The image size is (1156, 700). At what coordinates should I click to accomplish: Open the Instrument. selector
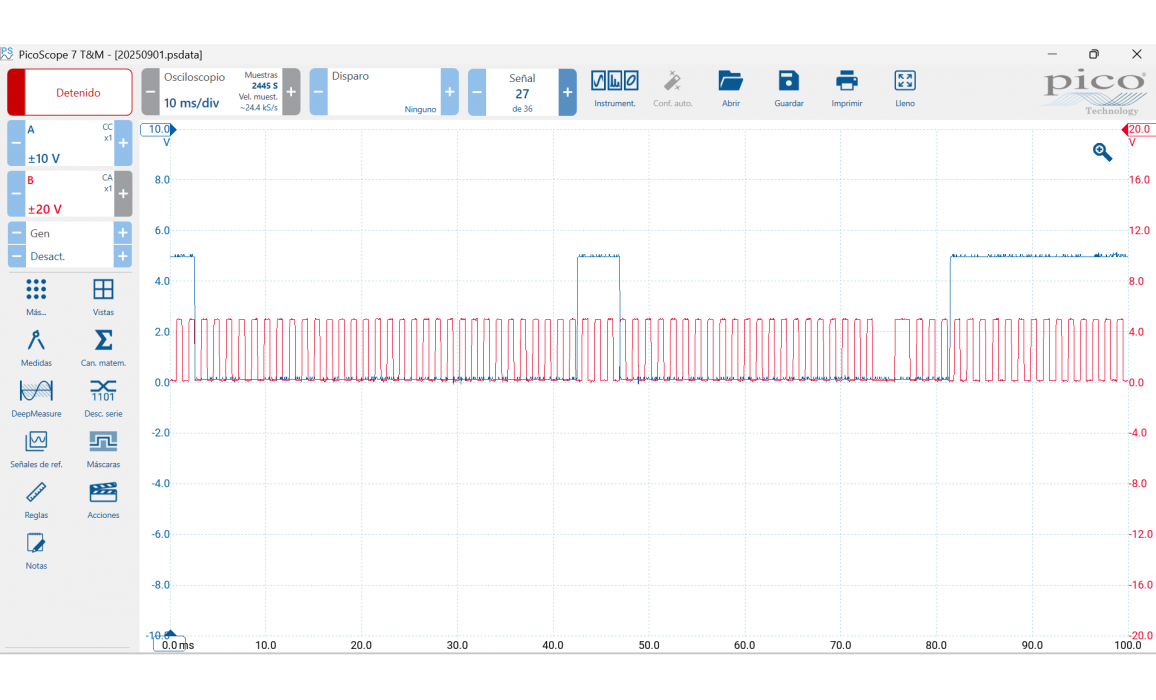coord(614,88)
